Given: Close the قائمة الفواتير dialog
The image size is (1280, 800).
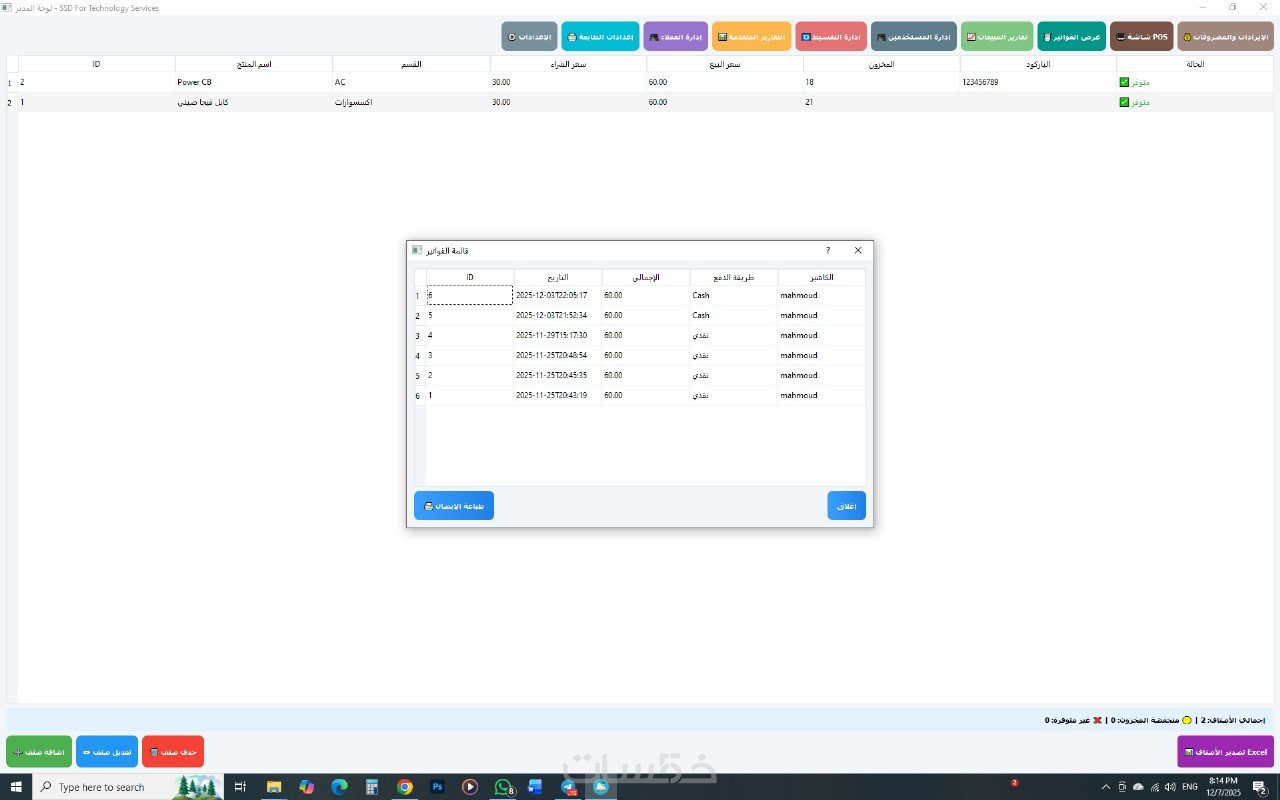Looking at the screenshot, I should tap(858, 250).
